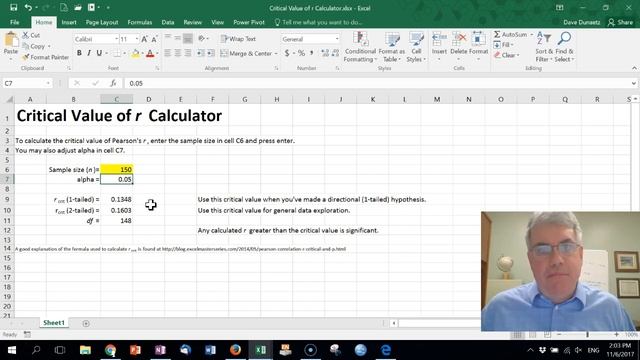Click Share button
The height and width of the screenshot is (360, 640).
click(620, 22)
